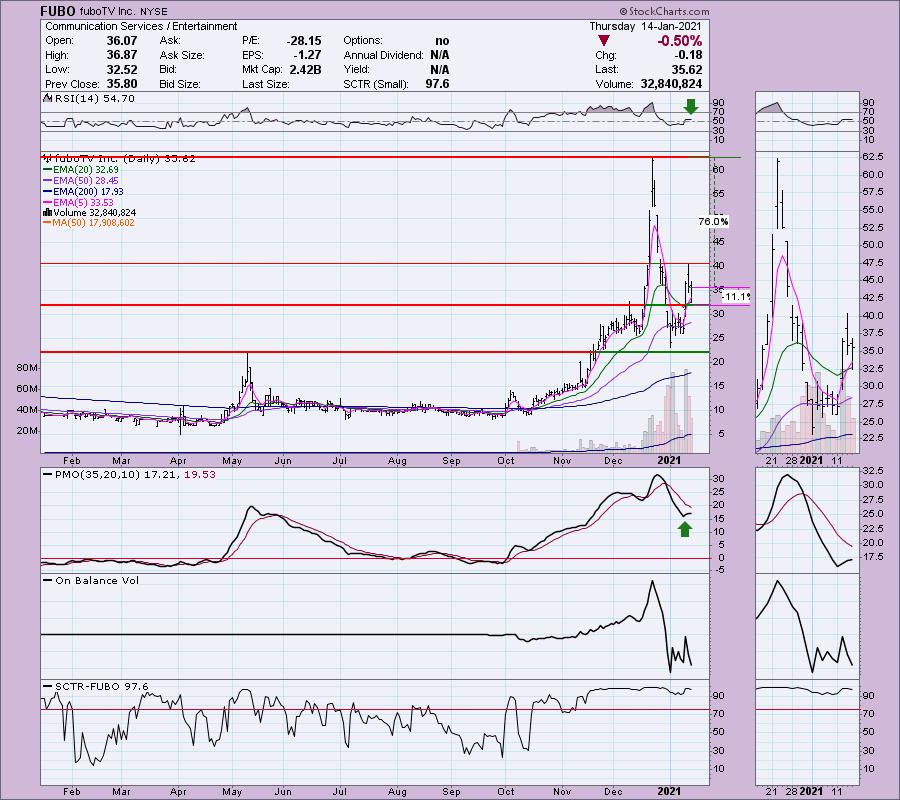Viewport: 900px width, 800px height.
Task: Click the zoomed RSI thumbnail panel
Action: point(807,120)
